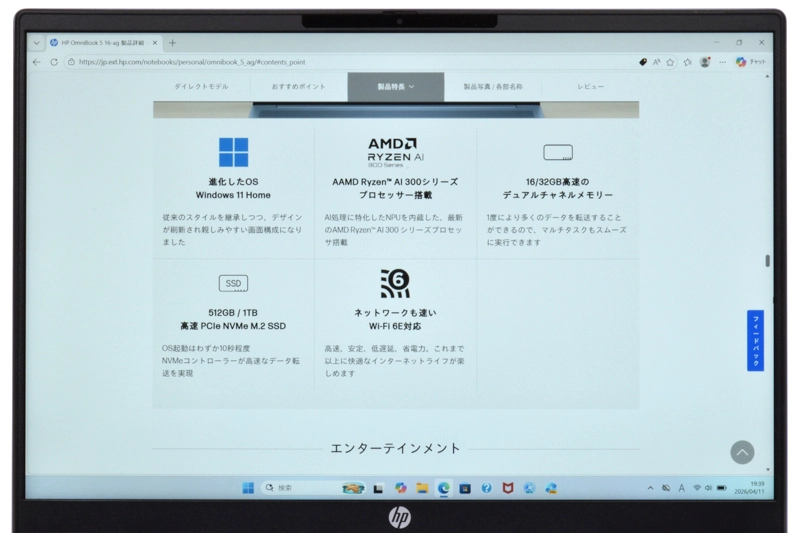
Task: Open a new browser tab
Action: click(172, 43)
